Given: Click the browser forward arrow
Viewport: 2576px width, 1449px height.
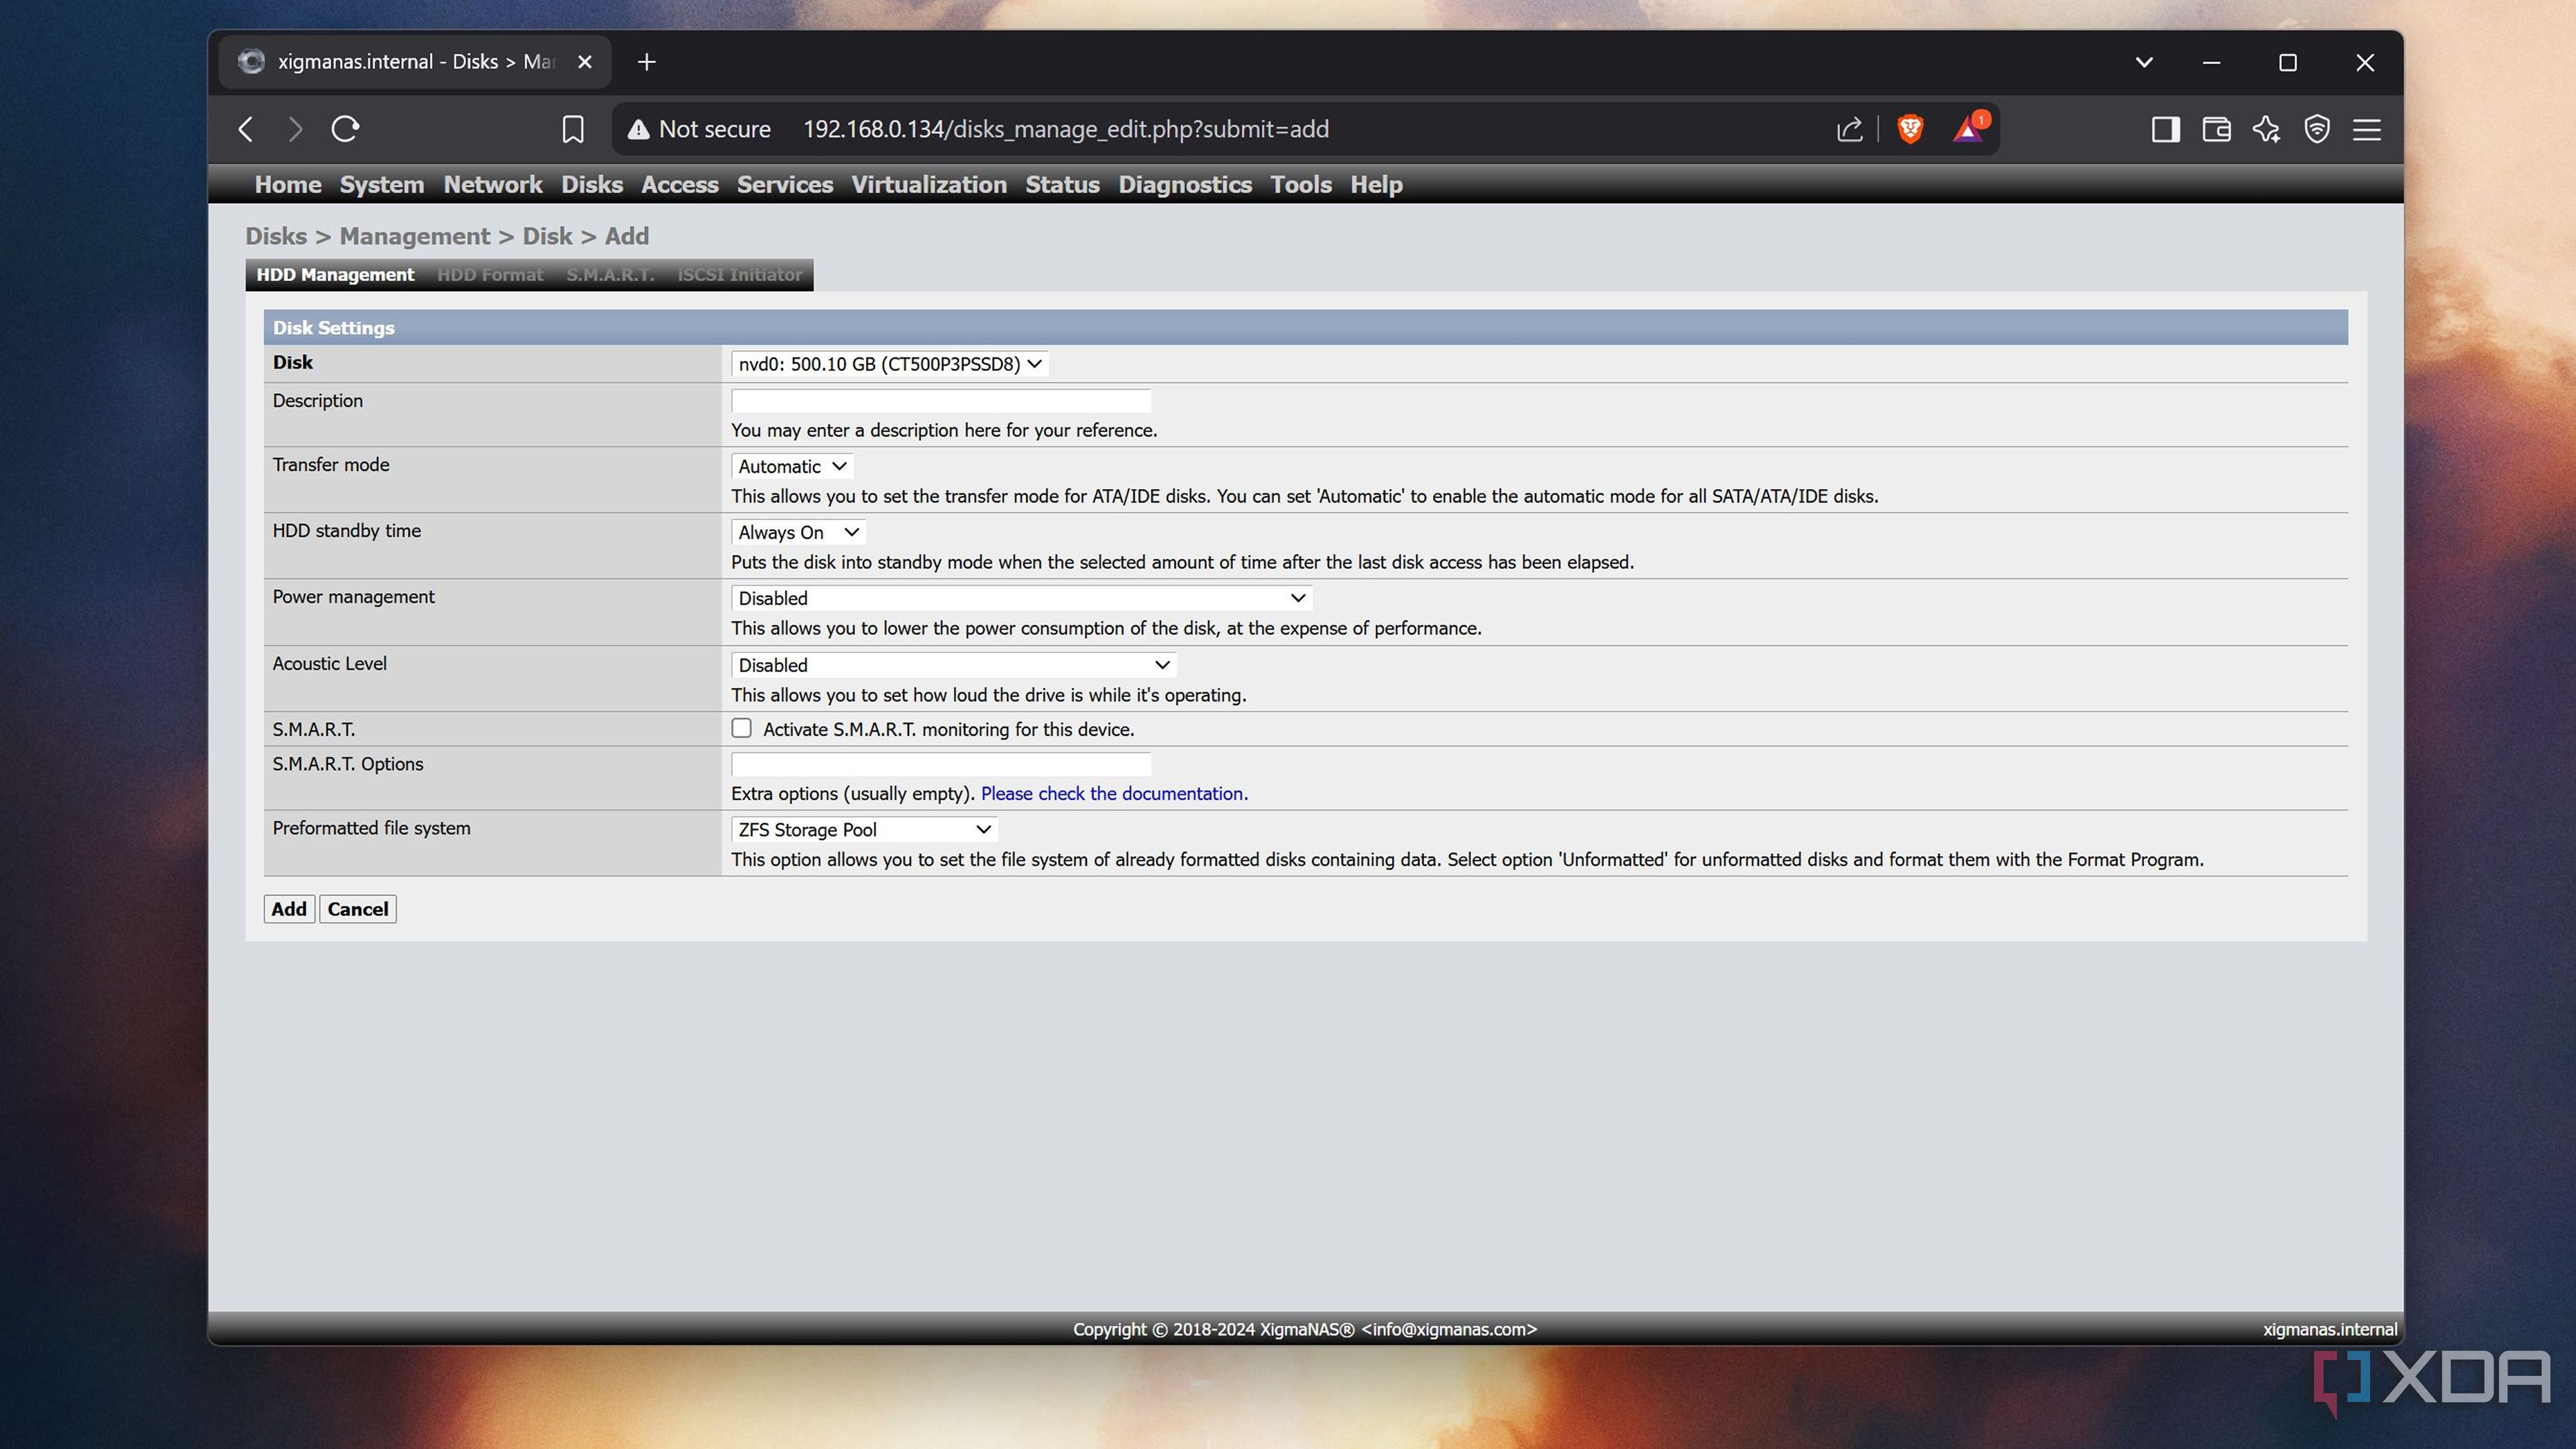Looking at the screenshot, I should tap(295, 129).
